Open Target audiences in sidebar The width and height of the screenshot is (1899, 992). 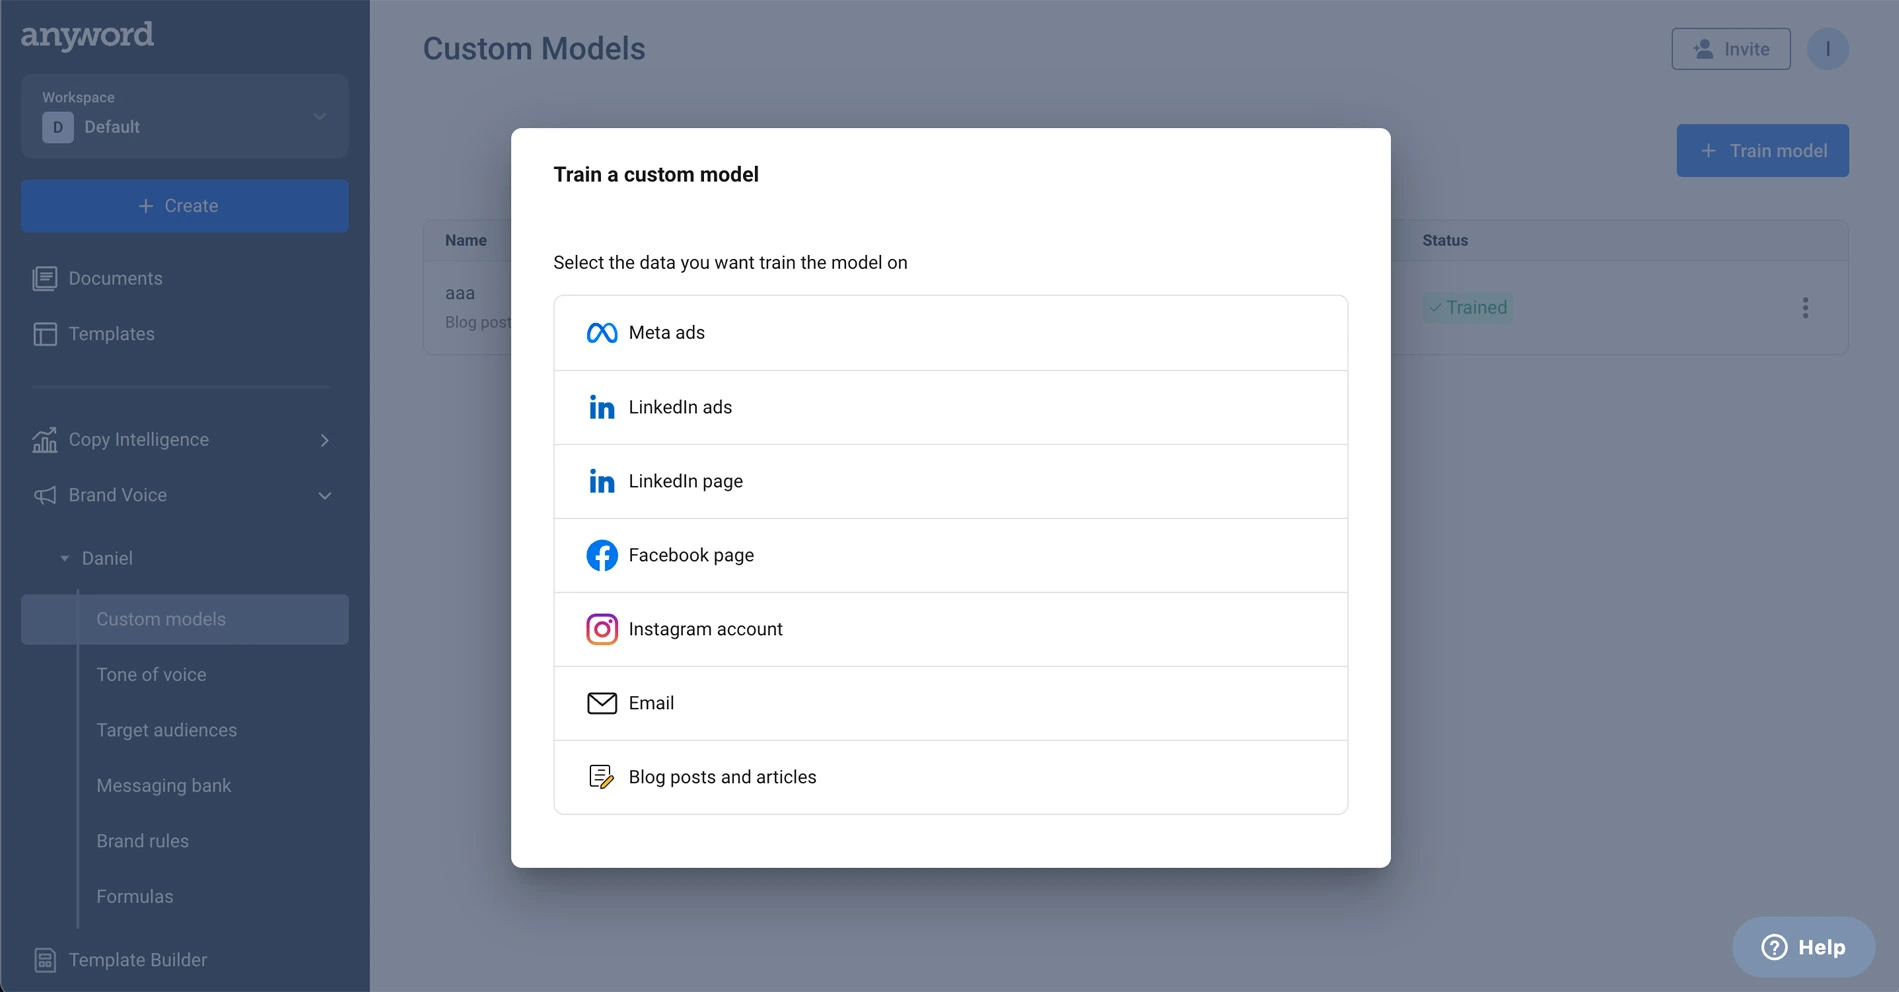166,730
